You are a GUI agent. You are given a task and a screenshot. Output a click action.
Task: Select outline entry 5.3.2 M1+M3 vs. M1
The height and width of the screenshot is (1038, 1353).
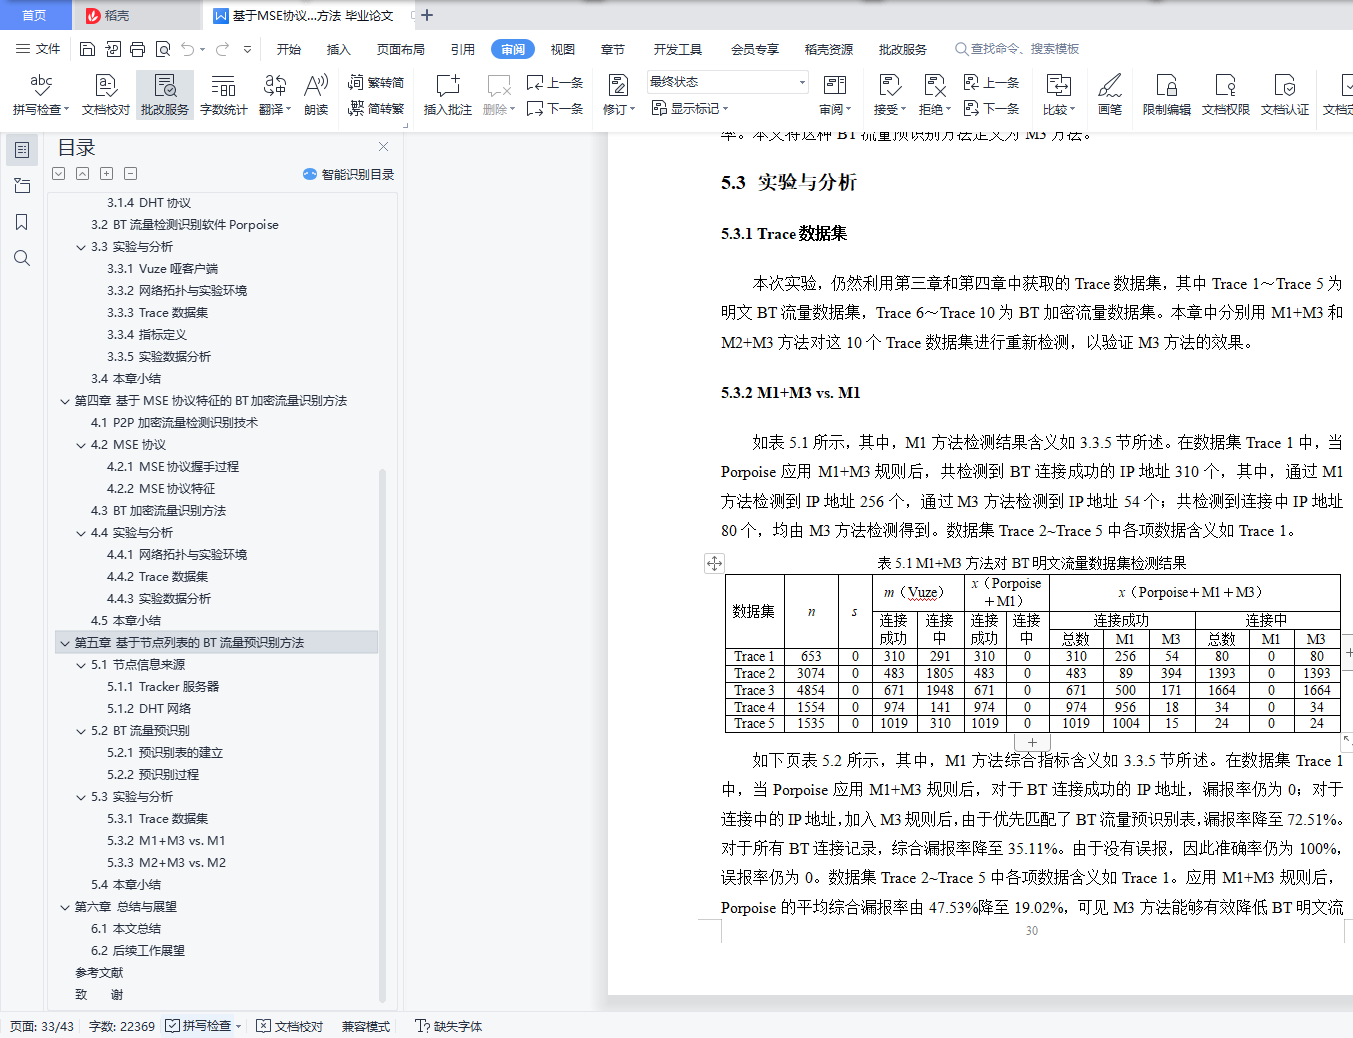coord(166,841)
